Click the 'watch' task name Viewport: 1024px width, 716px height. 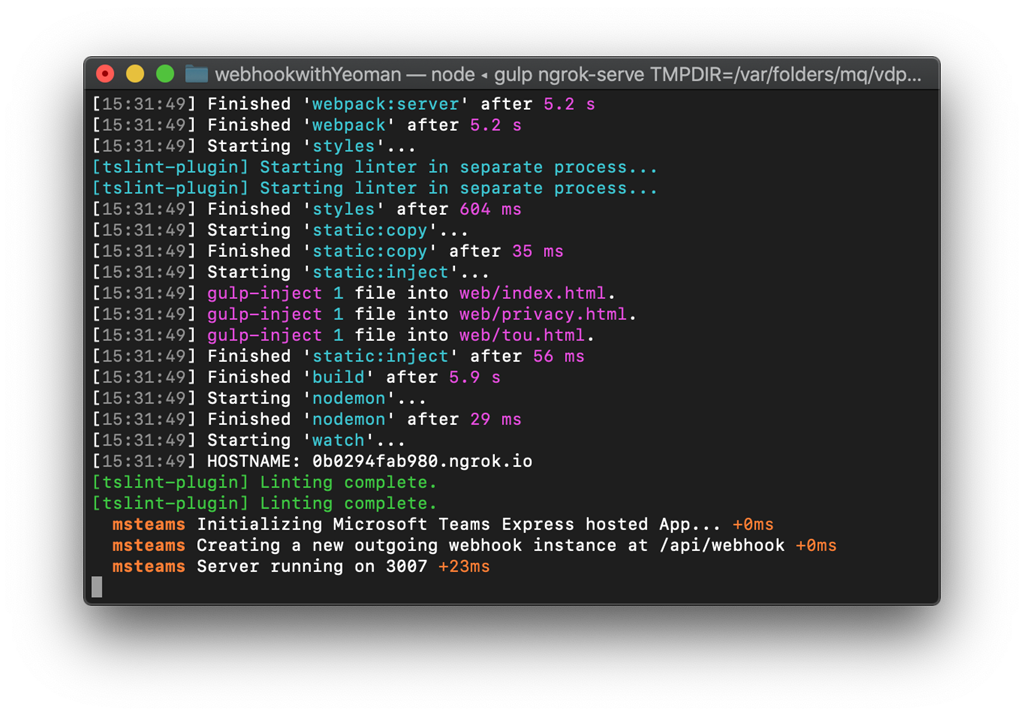(x=336, y=440)
